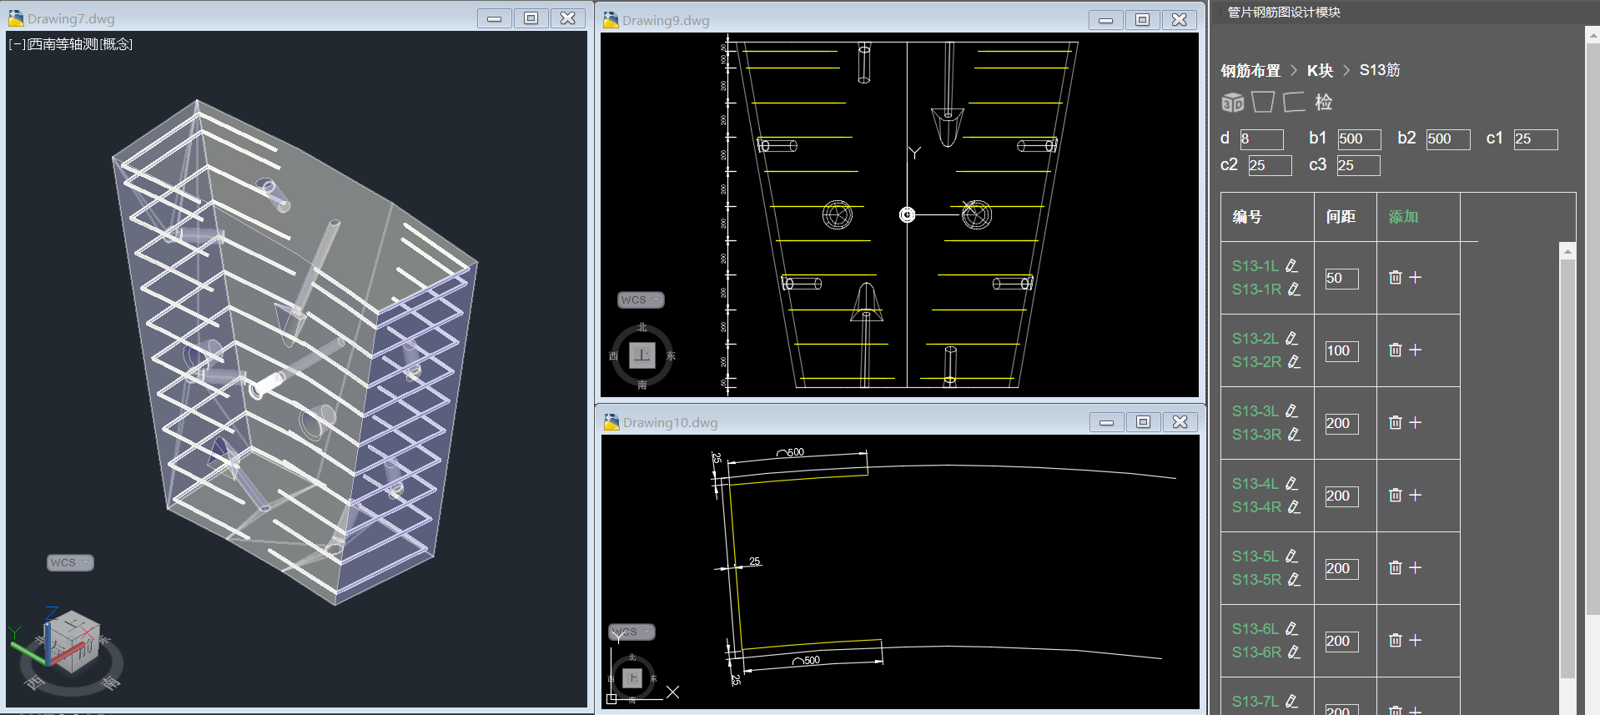The height and width of the screenshot is (715, 1600).
Task: Switch to the 3D view icon
Action: [x=1232, y=102]
